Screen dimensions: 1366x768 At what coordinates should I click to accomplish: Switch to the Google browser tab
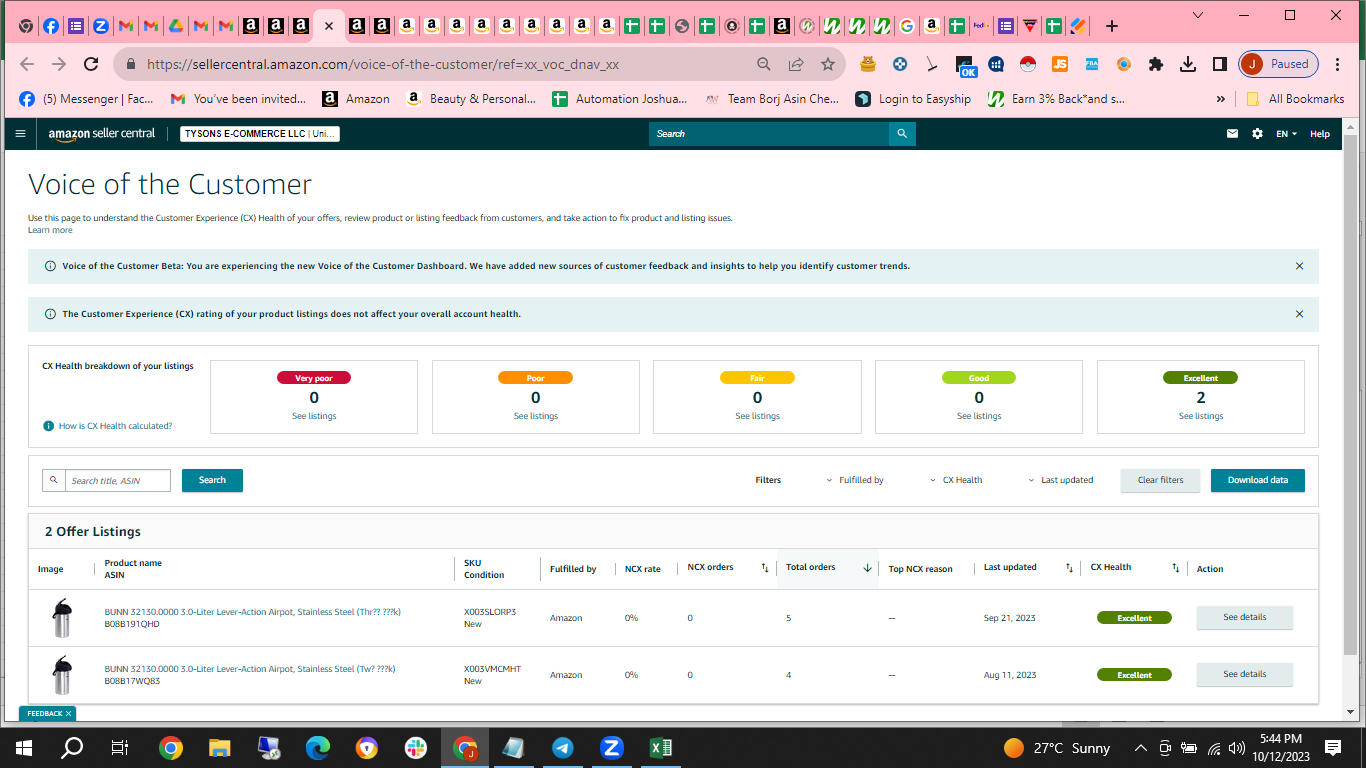(907, 26)
